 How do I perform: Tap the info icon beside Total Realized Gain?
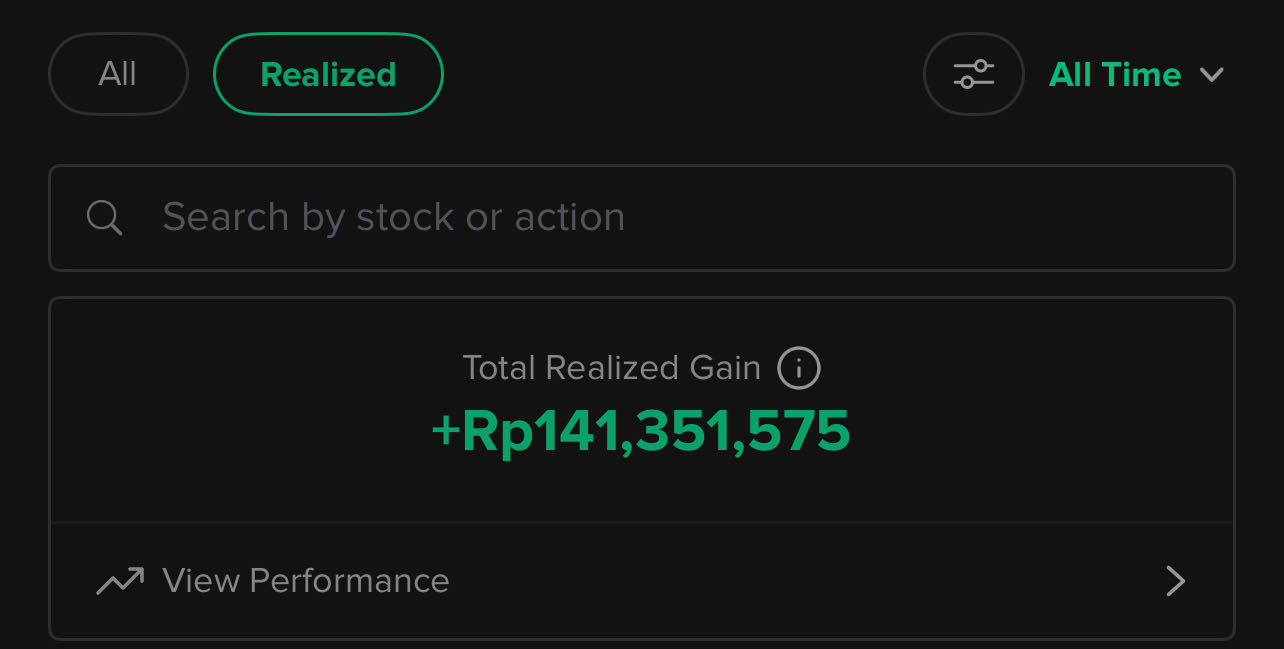(x=799, y=368)
